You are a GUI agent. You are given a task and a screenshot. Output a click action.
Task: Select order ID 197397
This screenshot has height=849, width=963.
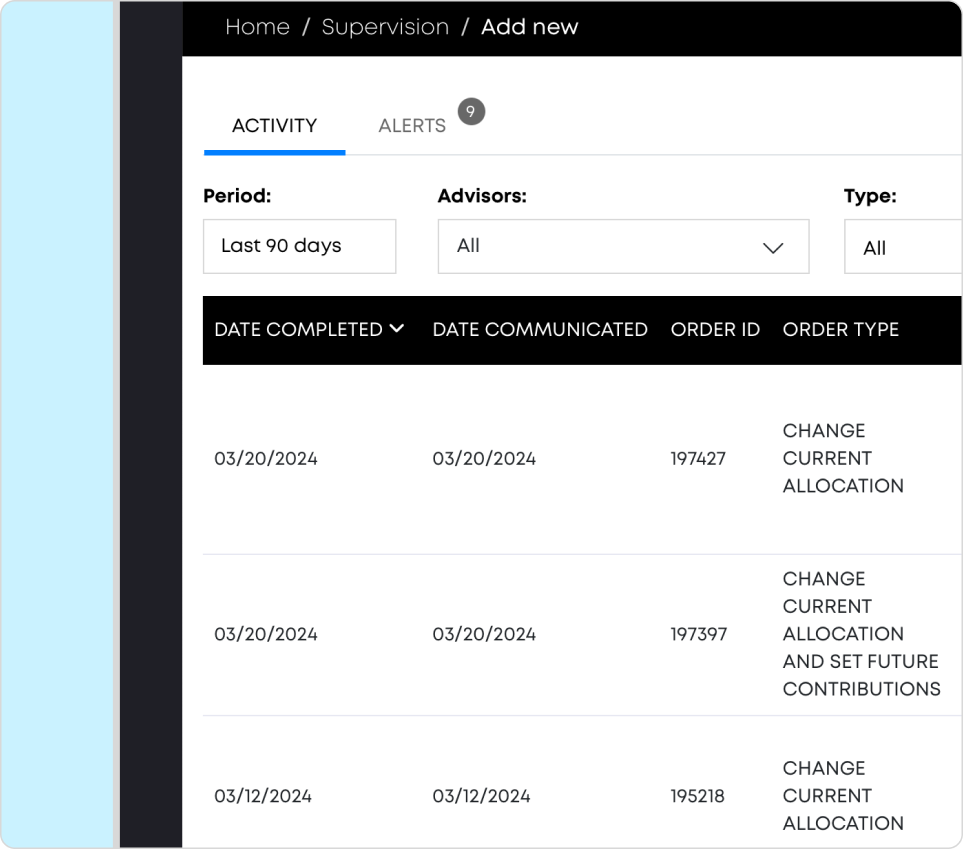pyautogui.click(x=698, y=634)
